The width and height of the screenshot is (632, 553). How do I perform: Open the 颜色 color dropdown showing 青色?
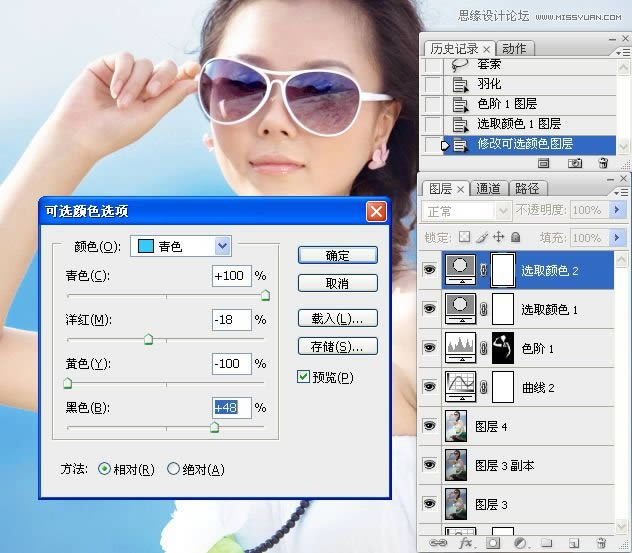tap(222, 246)
